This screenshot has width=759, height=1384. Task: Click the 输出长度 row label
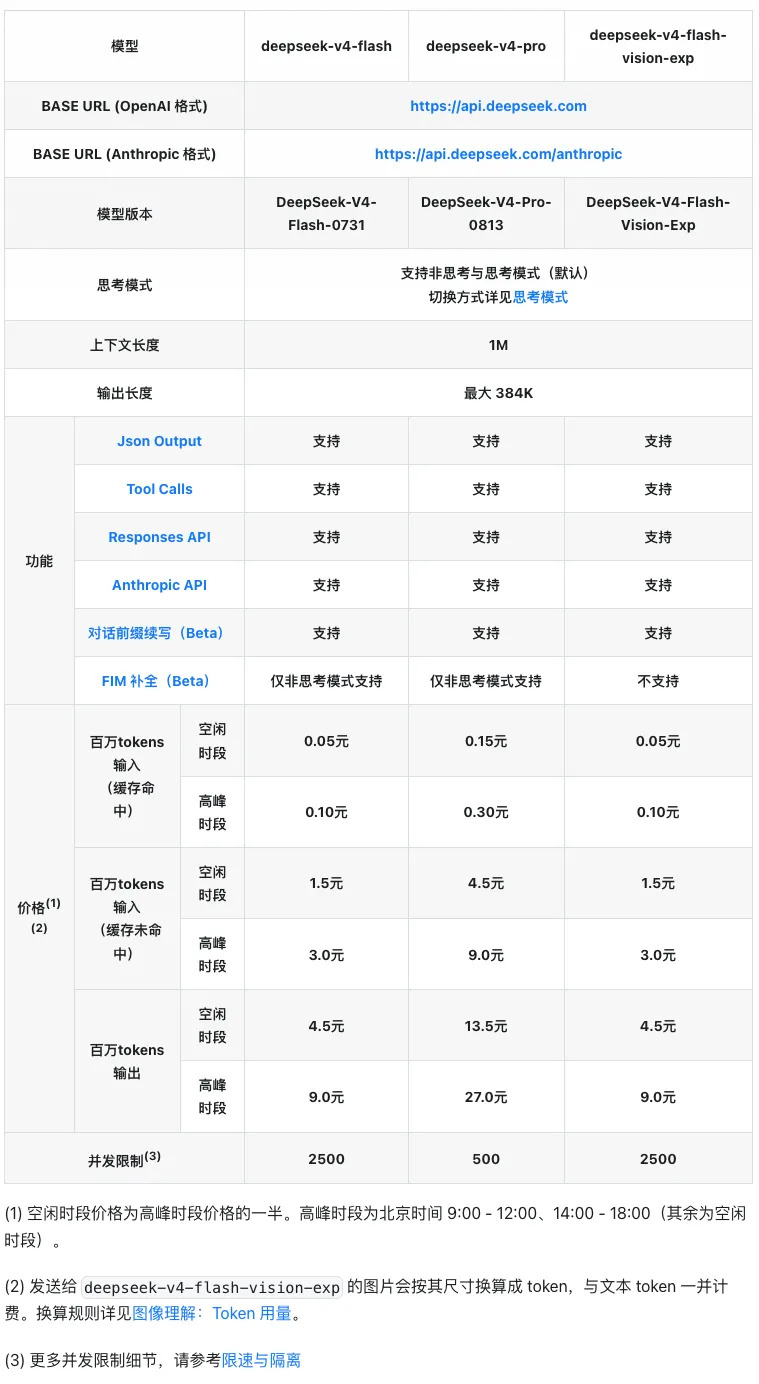coord(125,393)
